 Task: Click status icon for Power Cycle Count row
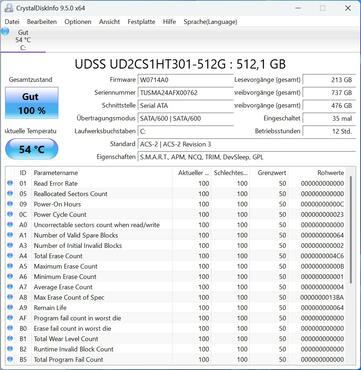10,214
